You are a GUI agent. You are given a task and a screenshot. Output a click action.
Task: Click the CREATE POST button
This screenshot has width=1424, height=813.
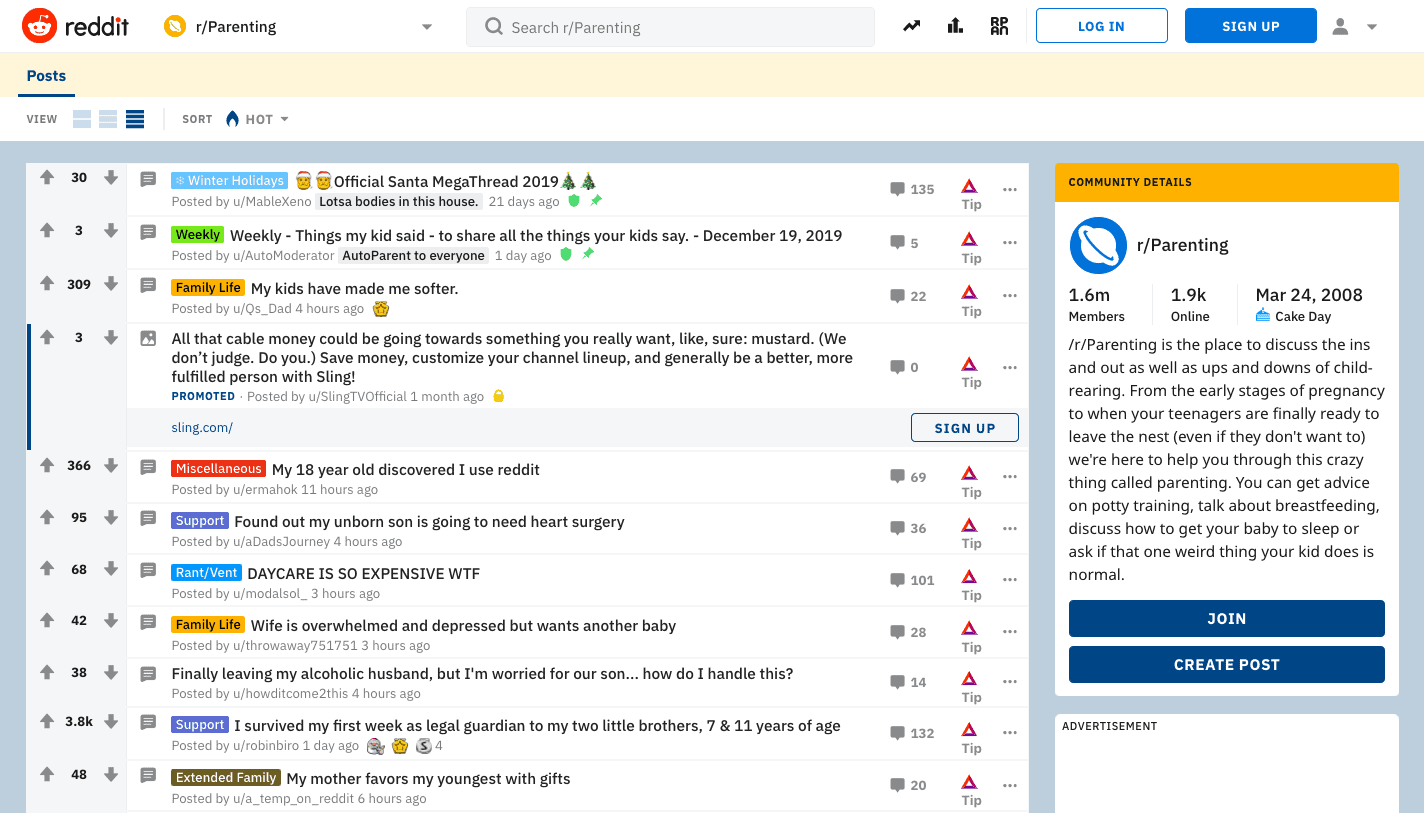[x=1226, y=664]
